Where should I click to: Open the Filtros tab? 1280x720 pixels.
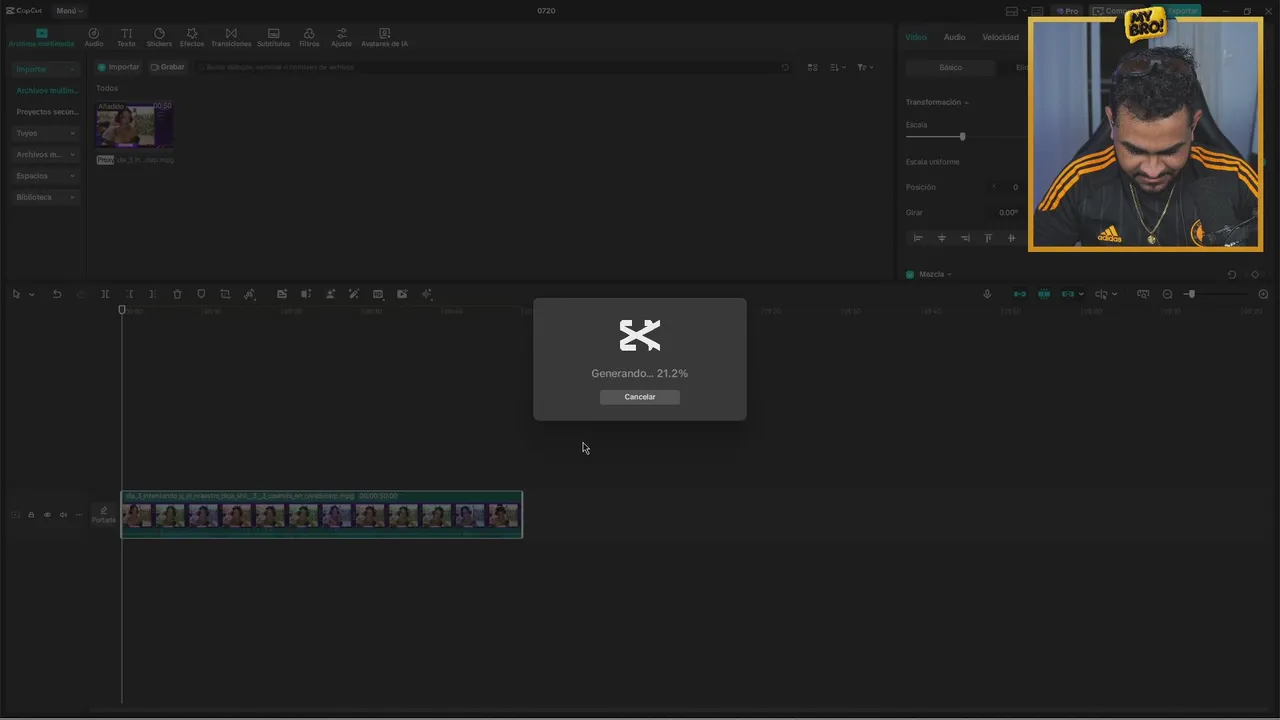309,38
